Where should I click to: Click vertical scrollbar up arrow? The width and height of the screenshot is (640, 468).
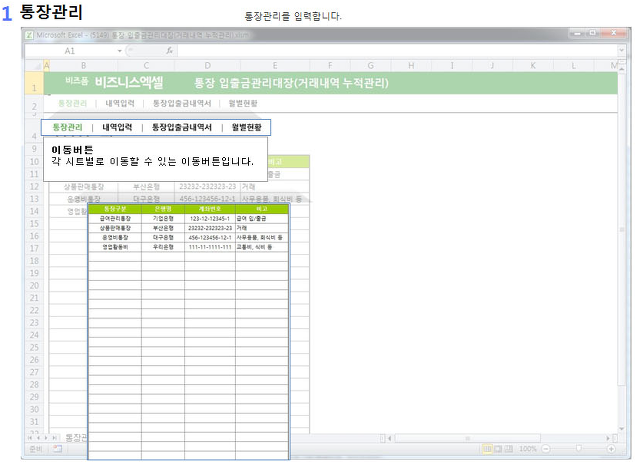pyautogui.click(x=622, y=69)
